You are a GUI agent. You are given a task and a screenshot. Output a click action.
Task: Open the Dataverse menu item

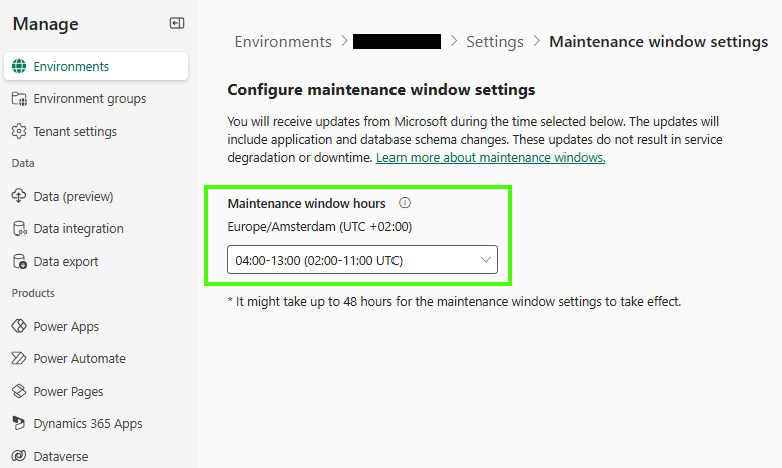pyautogui.click(x=60, y=456)
